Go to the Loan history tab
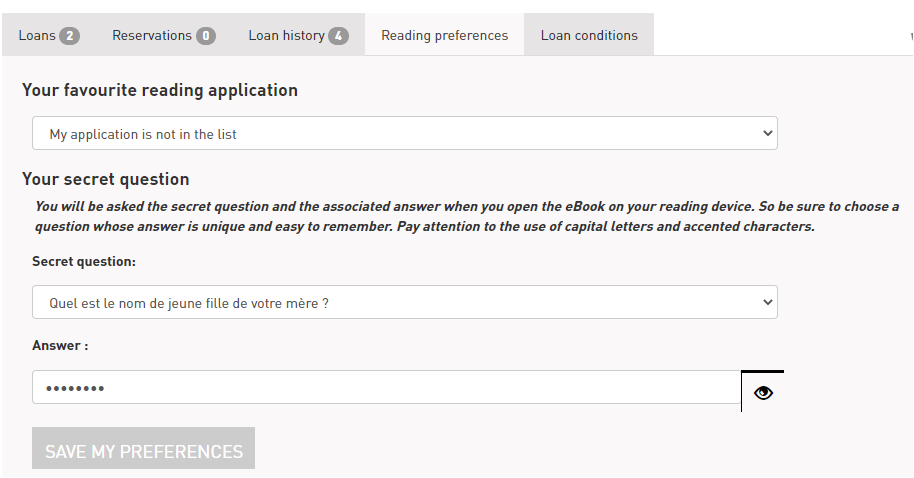This screenshot has width=914, height=478. (x=298, y=35)
